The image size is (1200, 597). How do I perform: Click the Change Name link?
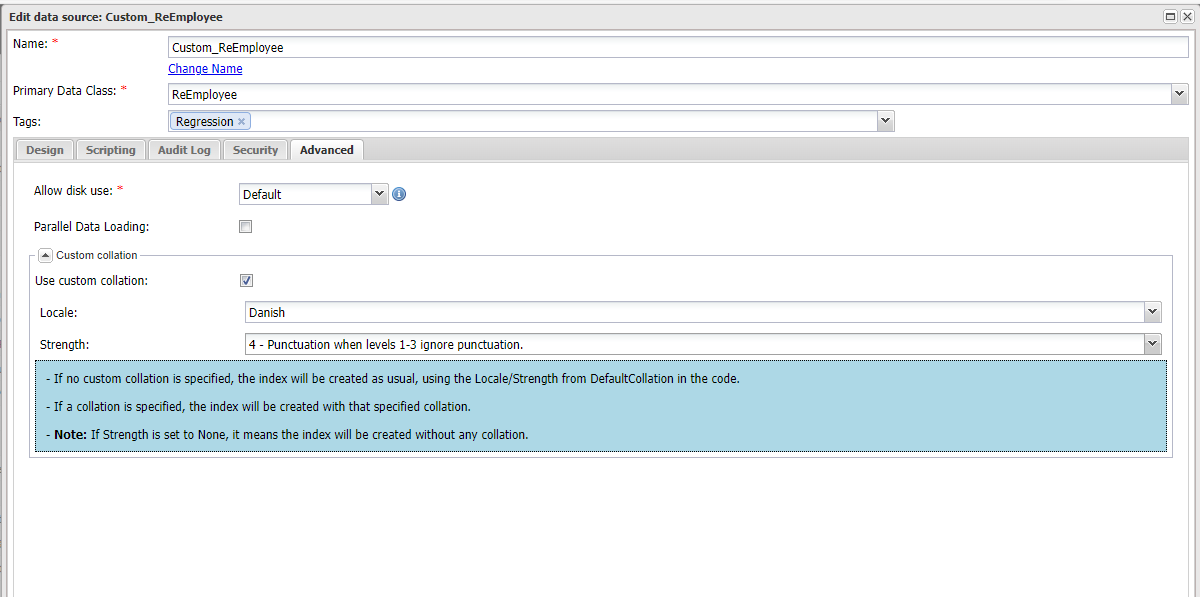point(205,69)
